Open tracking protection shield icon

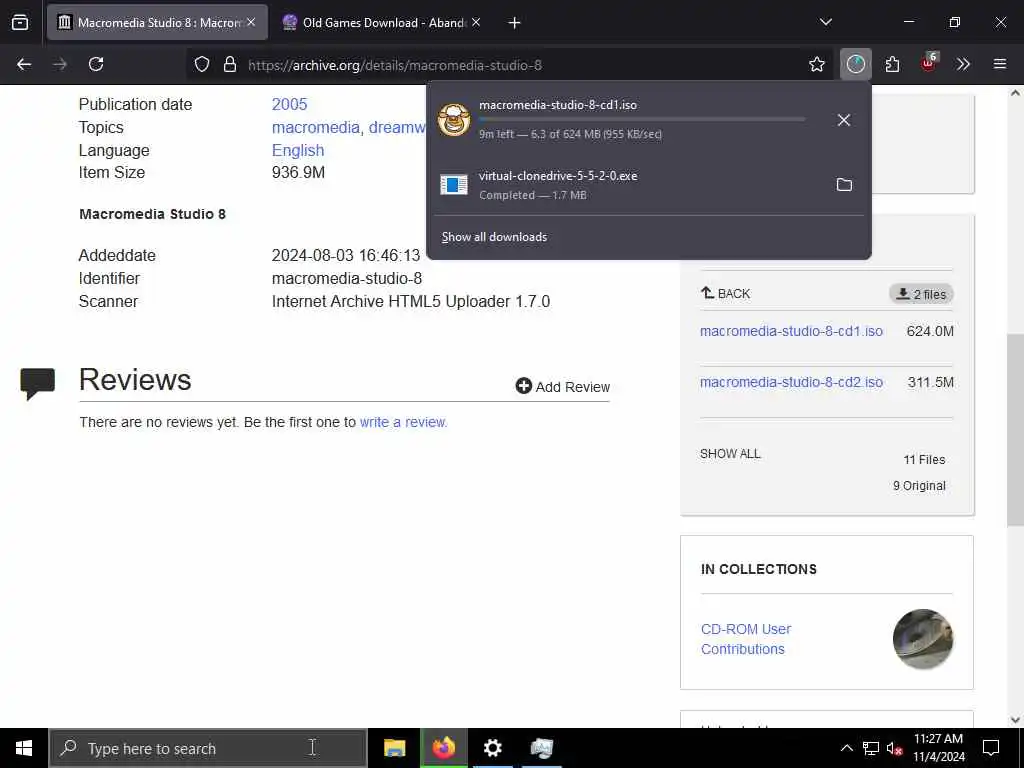pyautogui.click(x=202, y=64)
